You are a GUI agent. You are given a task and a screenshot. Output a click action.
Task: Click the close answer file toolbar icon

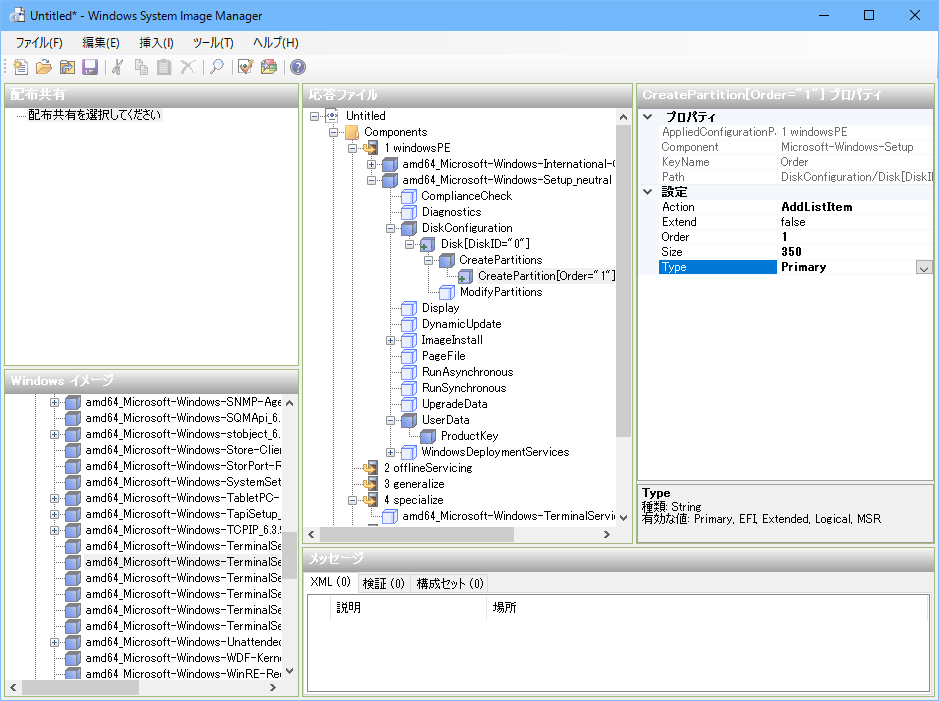click(67, 67)
